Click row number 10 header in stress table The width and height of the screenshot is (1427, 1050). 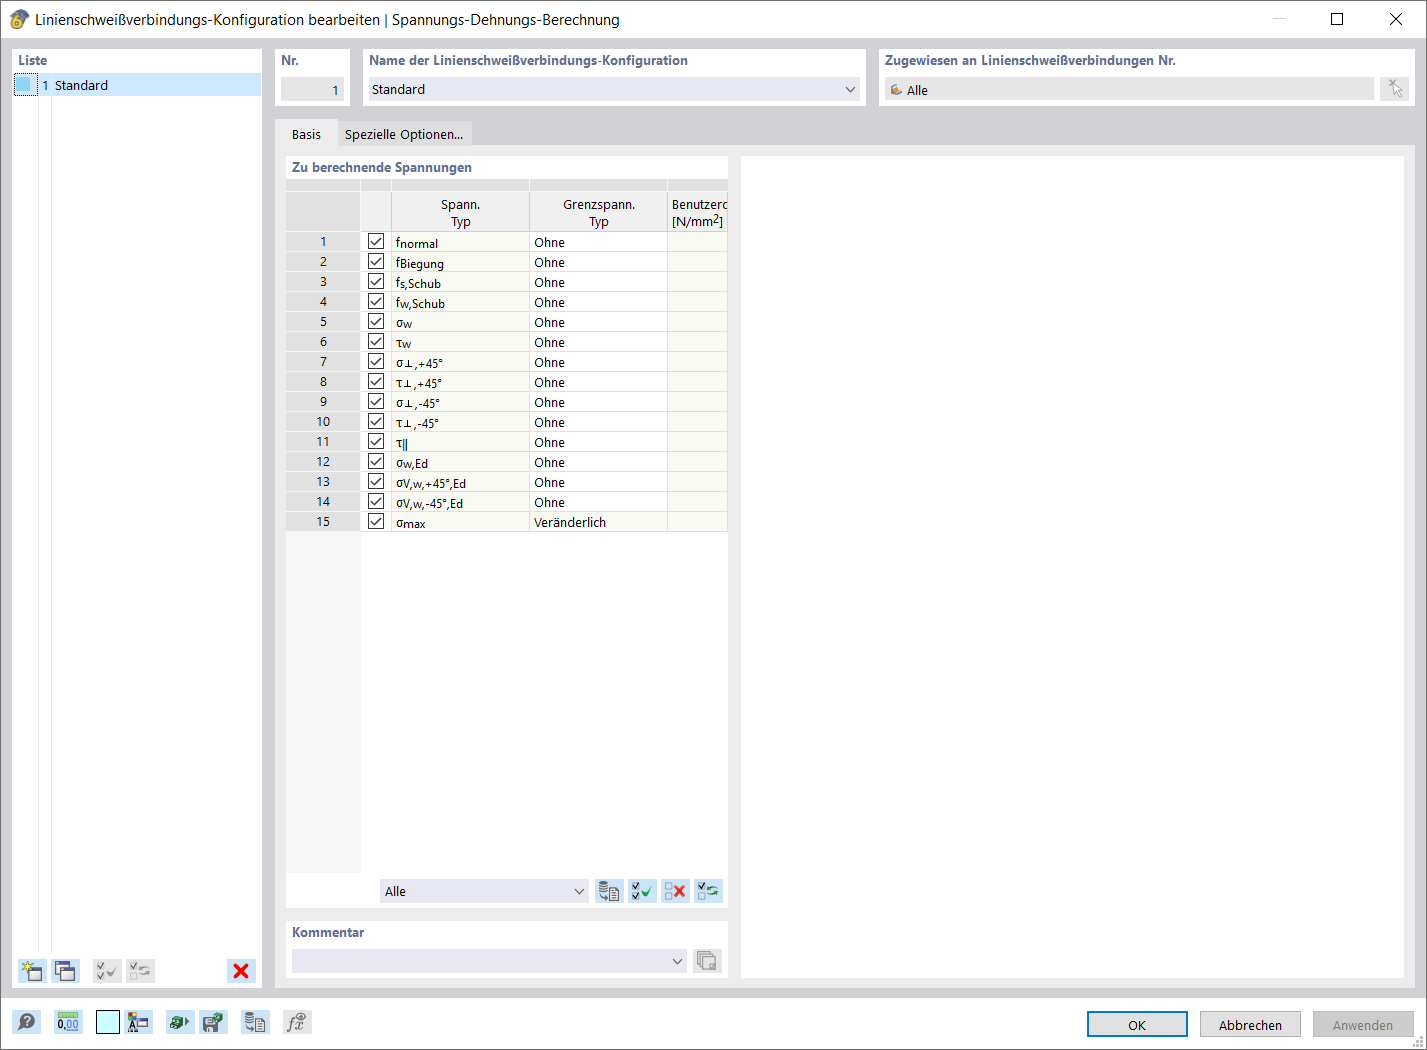click(323, 422)
